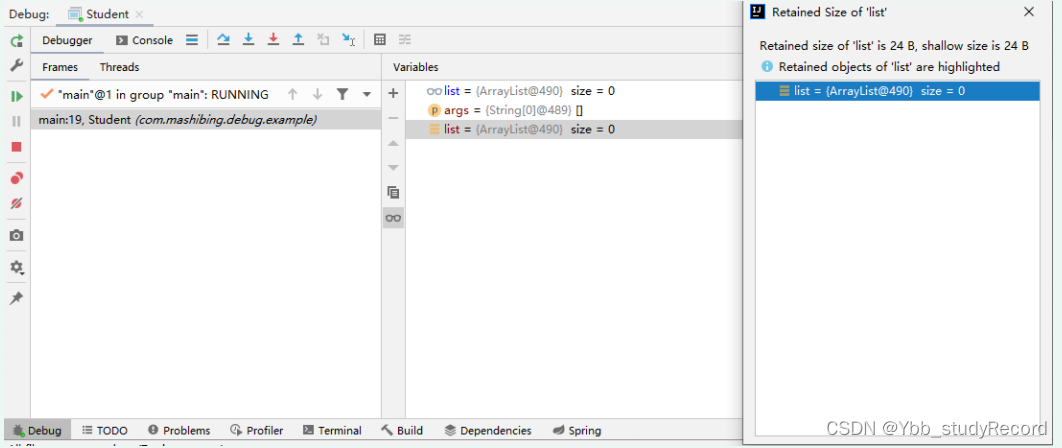Select list row in Retained Size dialog

(x=897, y=91)
